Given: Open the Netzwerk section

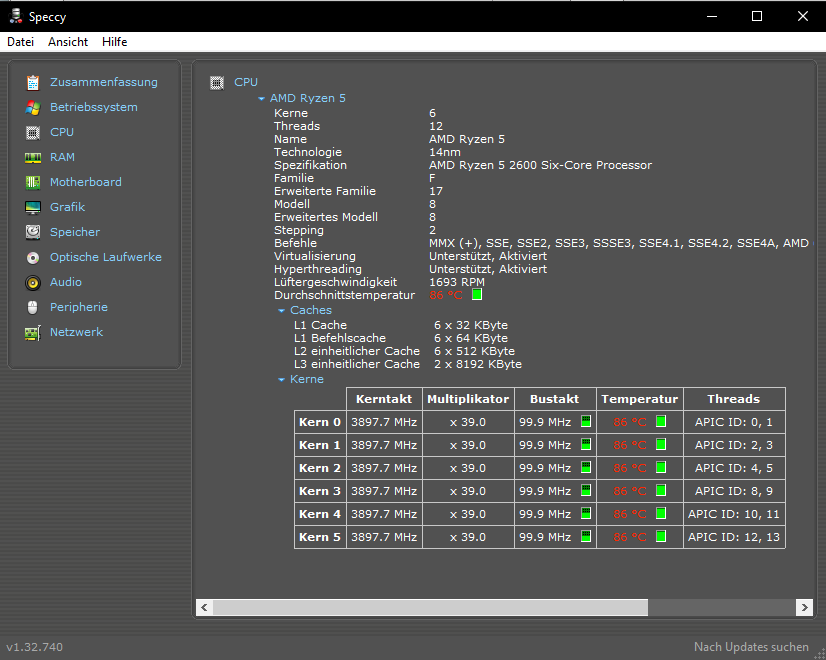Looking at the screenshot, I should (76, 332).
